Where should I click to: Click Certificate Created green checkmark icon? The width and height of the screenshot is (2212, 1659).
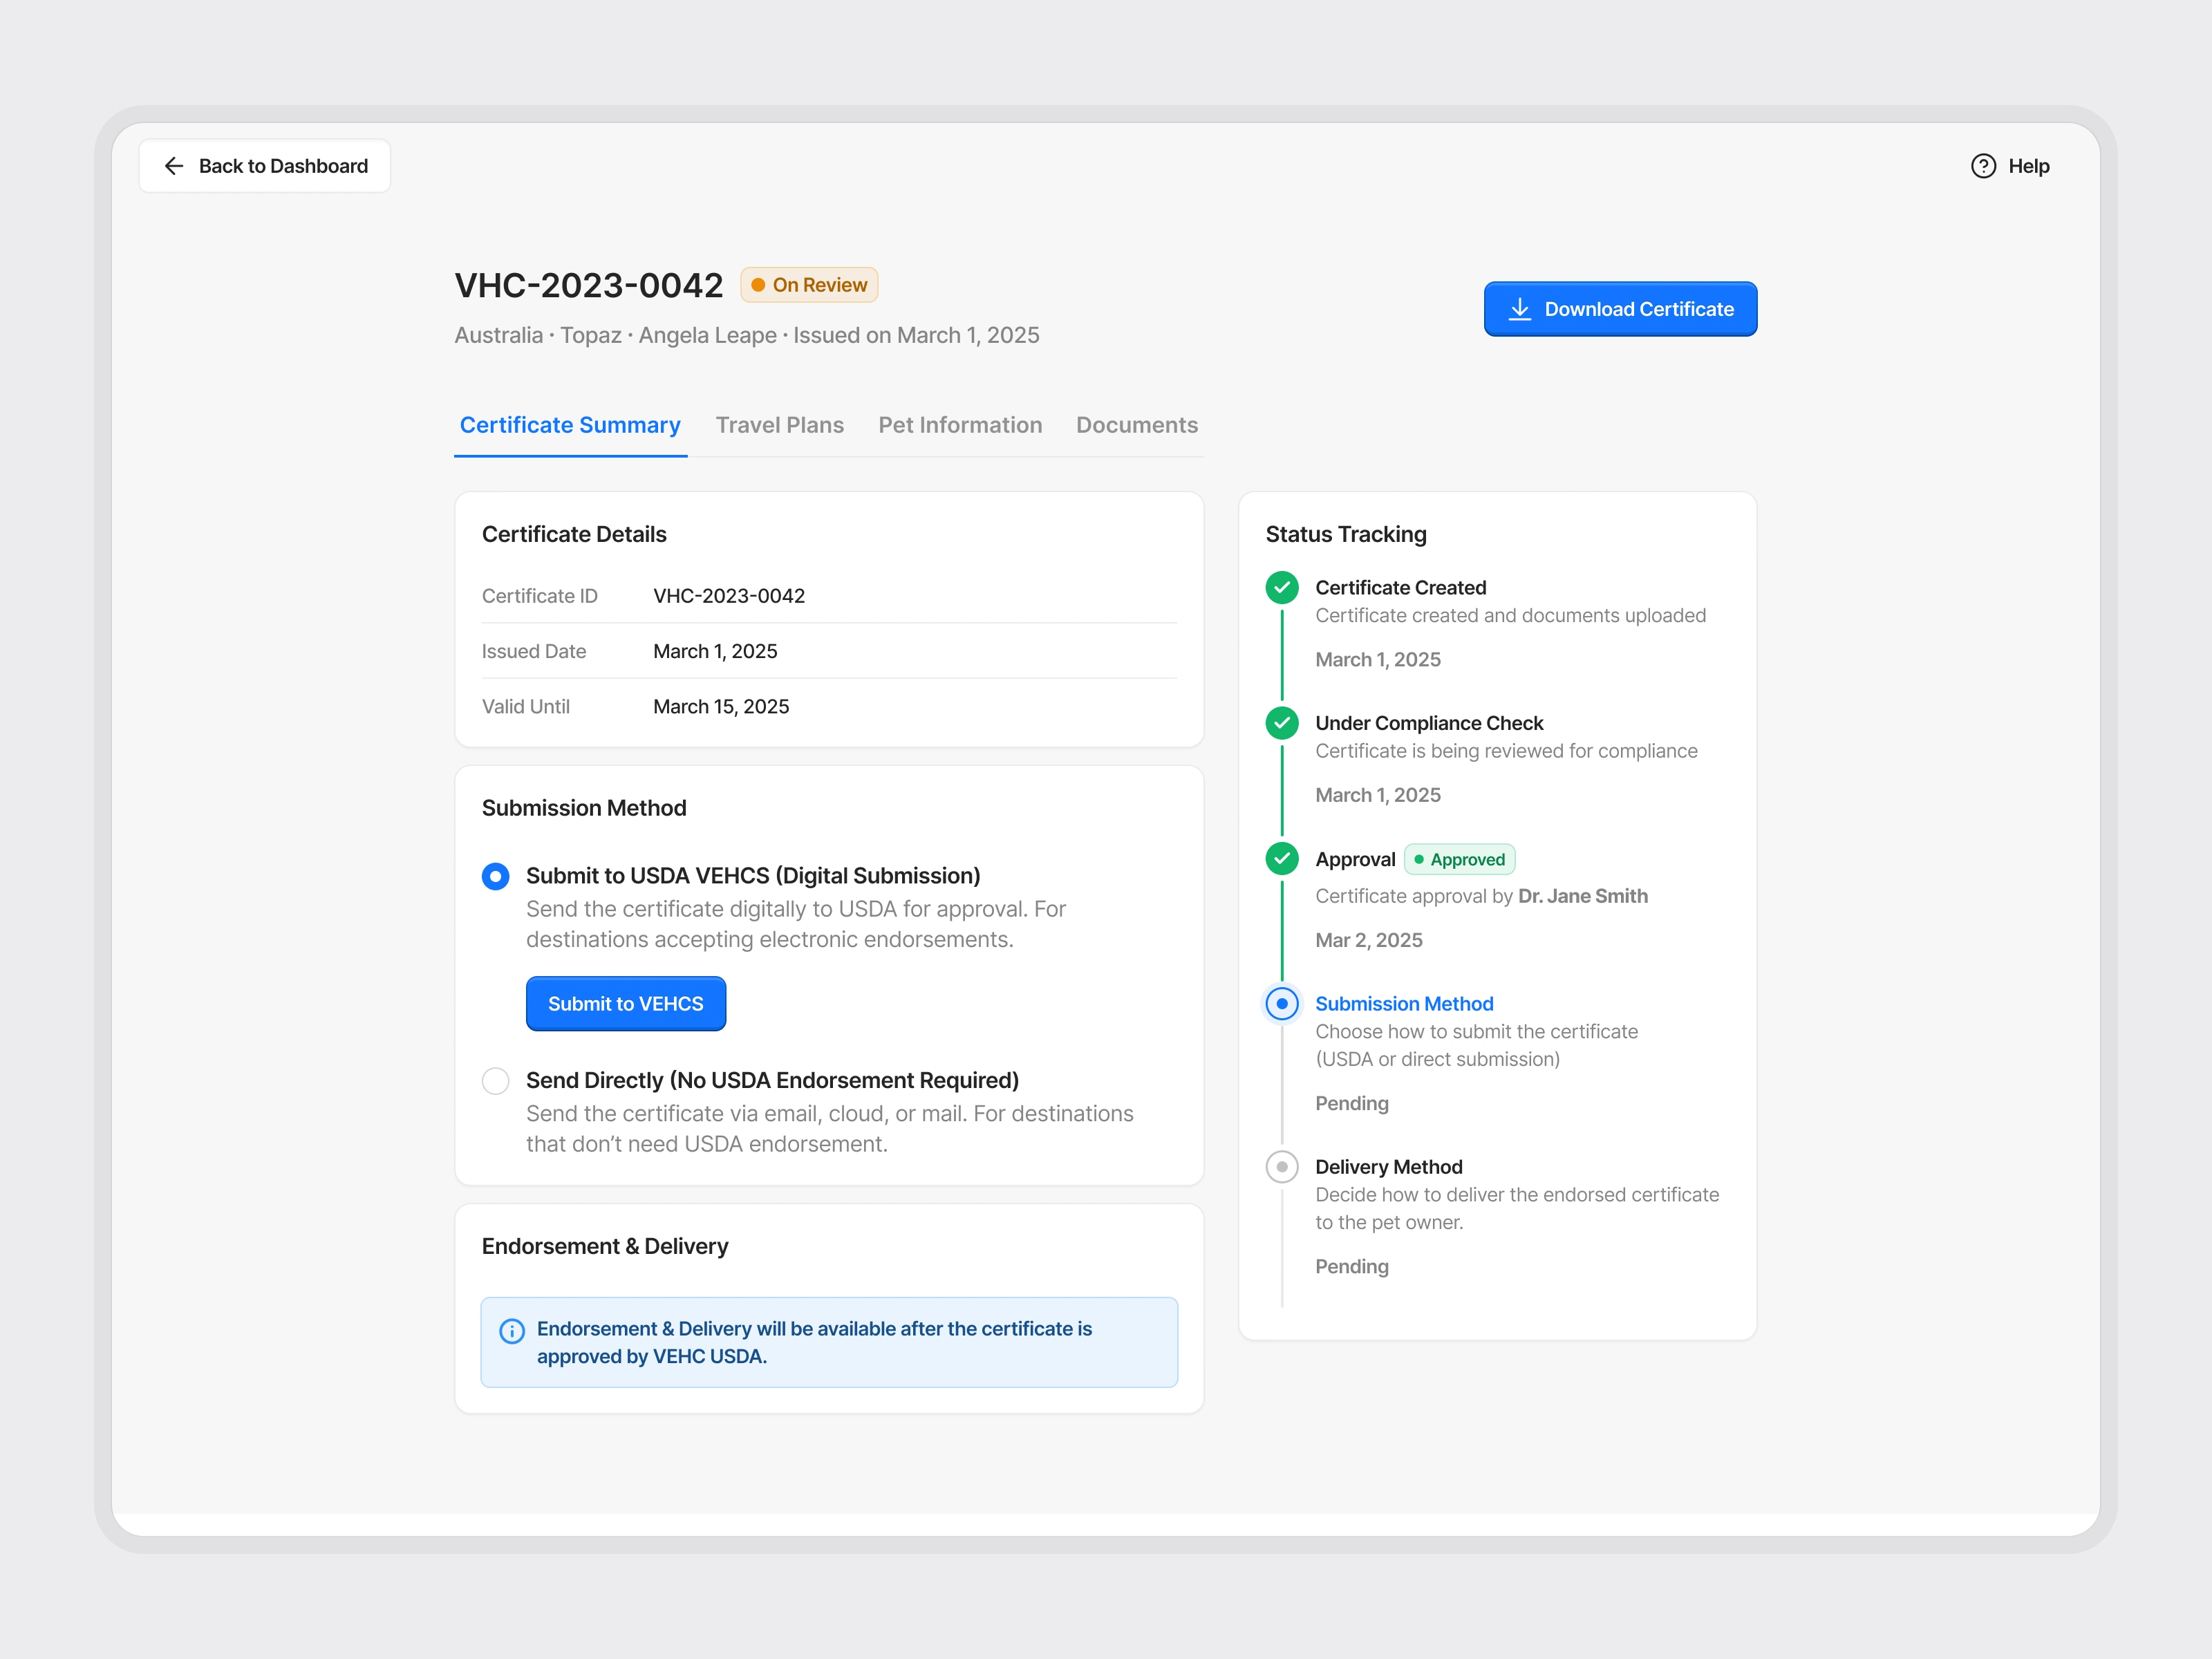point(1282,587)
